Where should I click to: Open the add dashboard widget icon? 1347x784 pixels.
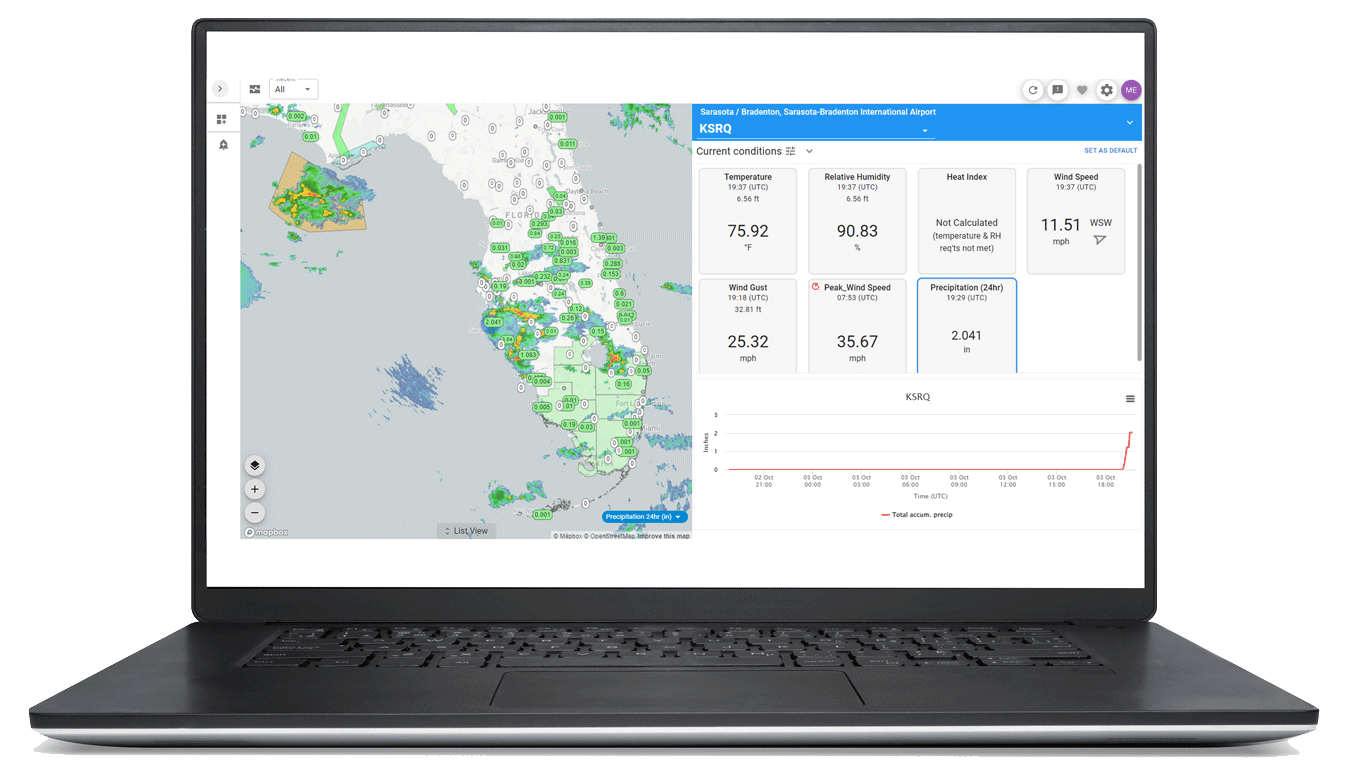tap(222, 119)
